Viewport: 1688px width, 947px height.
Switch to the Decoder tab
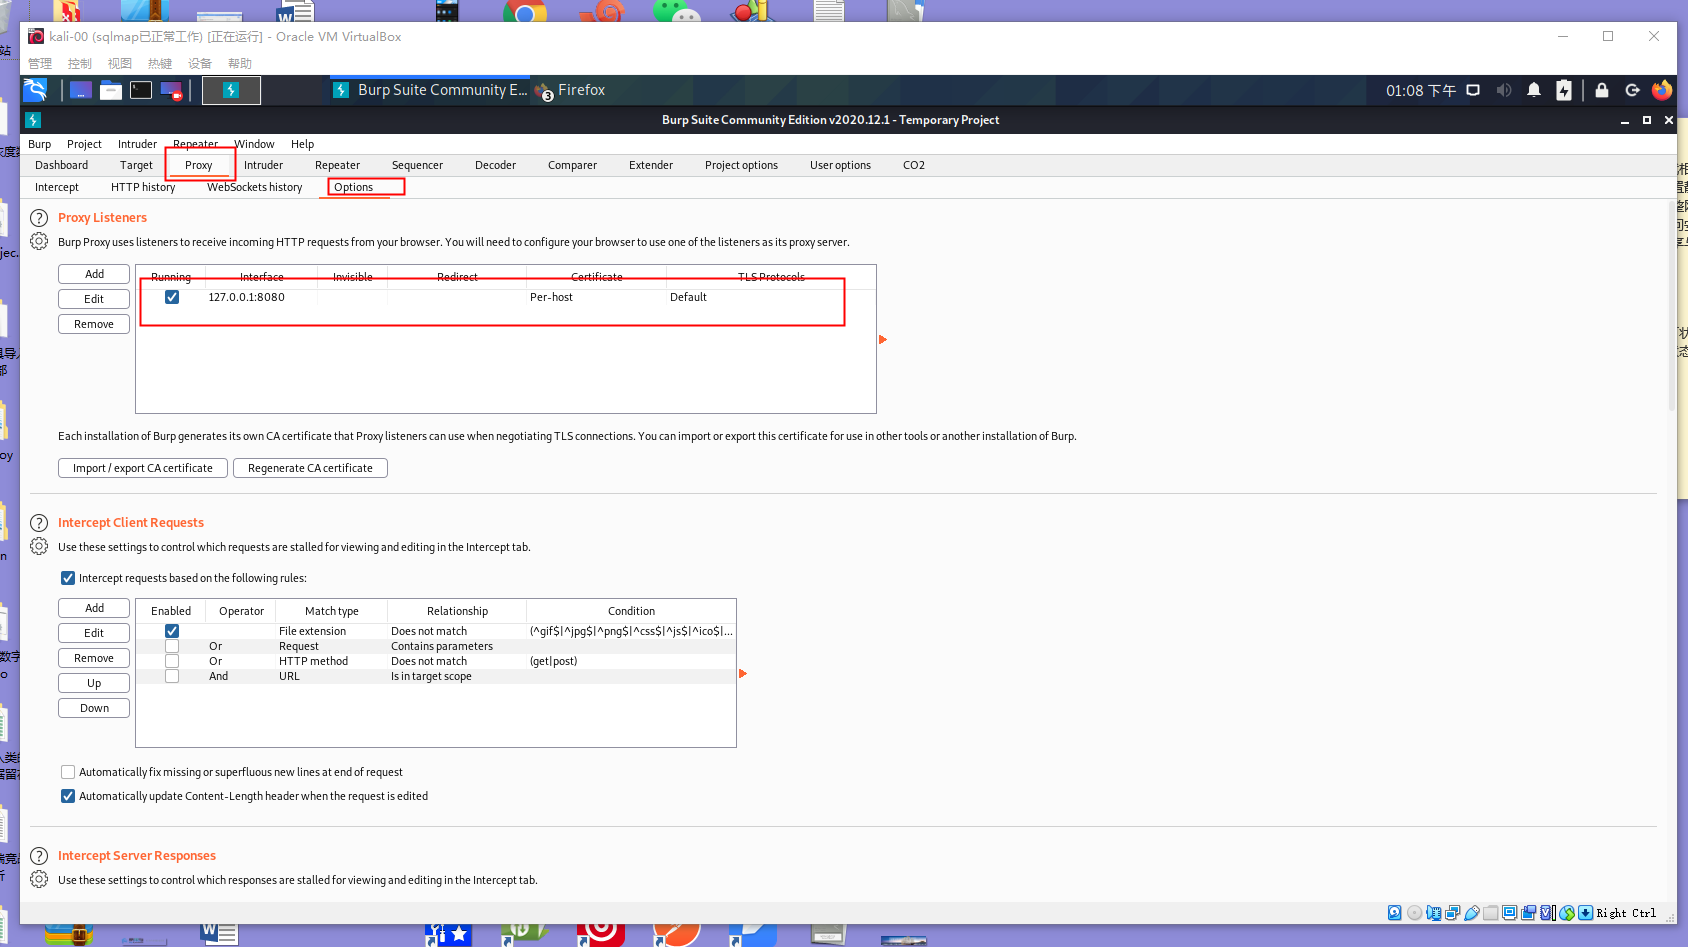click(x=495, y=165)
